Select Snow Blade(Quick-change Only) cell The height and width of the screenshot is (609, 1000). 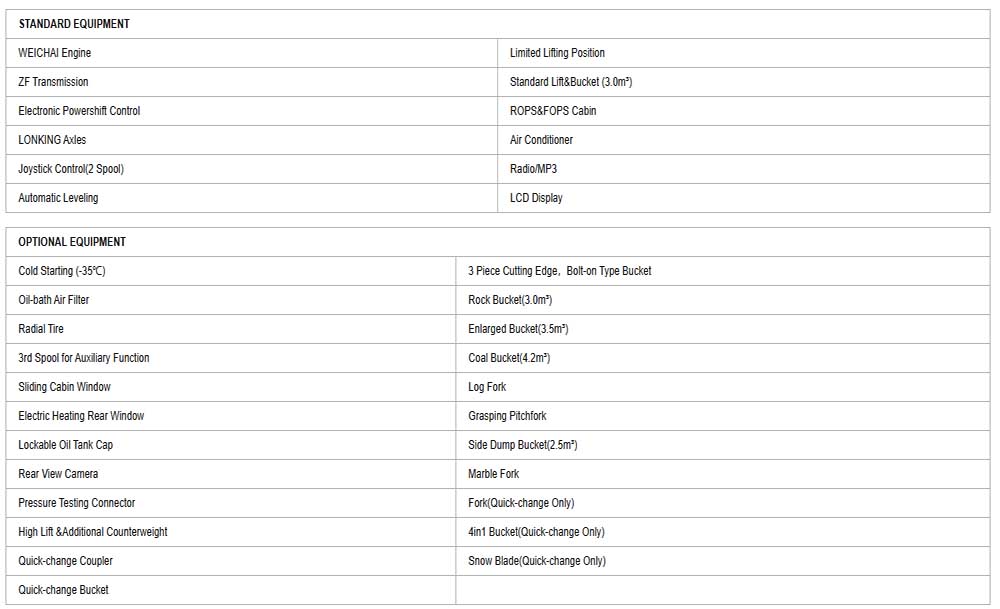tap(723, 561)
